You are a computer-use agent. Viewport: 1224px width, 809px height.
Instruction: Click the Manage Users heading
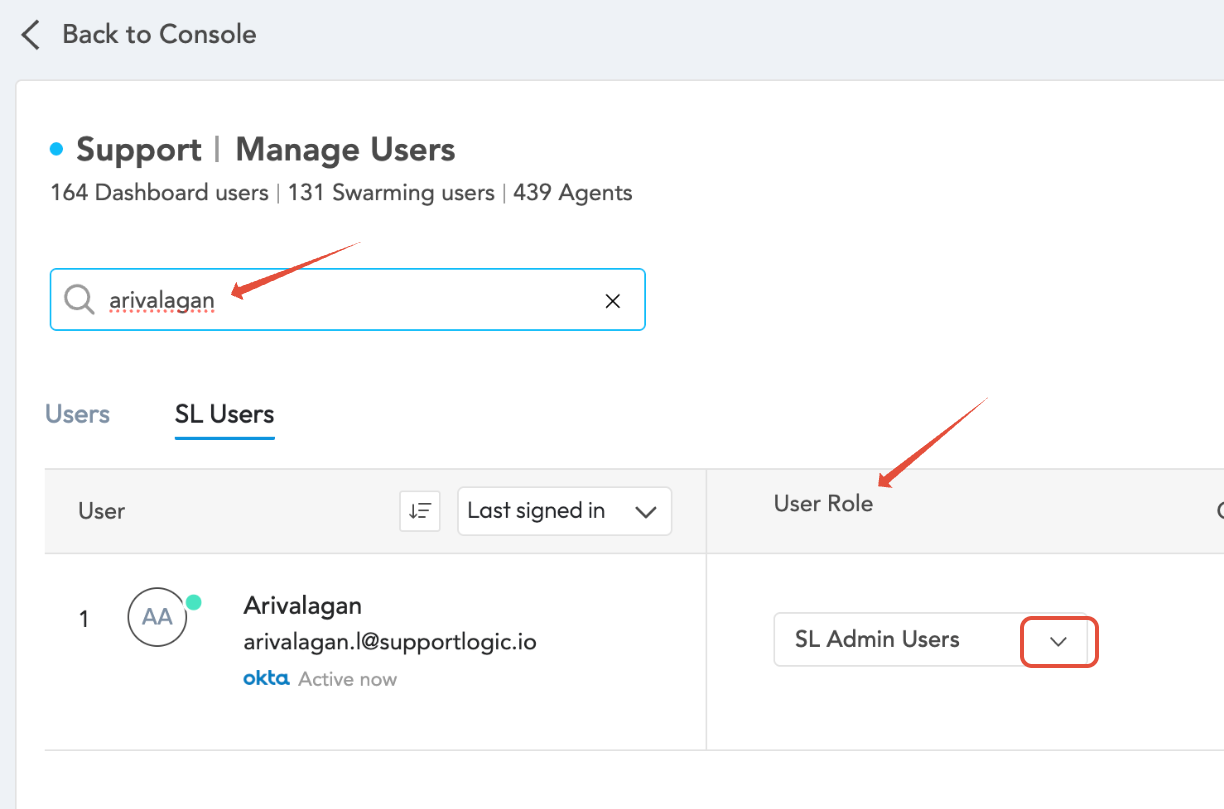[x=345, y=150]
